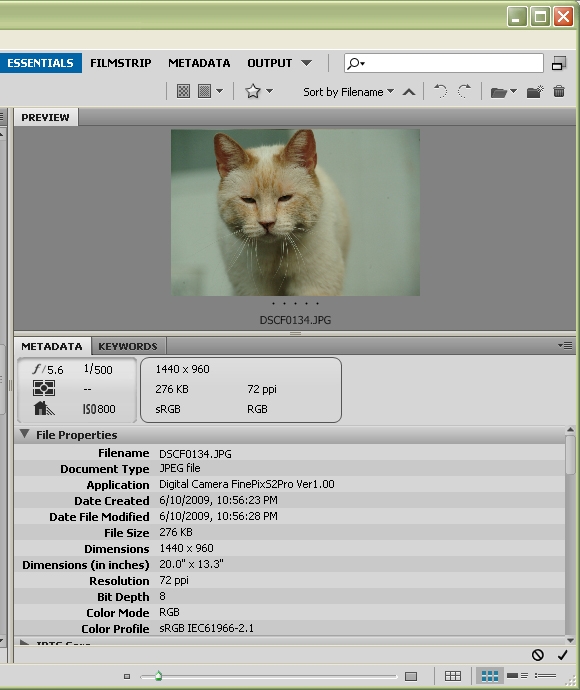Rotate image 90° clockwise

pyautogui.click(x=464, y=92)
